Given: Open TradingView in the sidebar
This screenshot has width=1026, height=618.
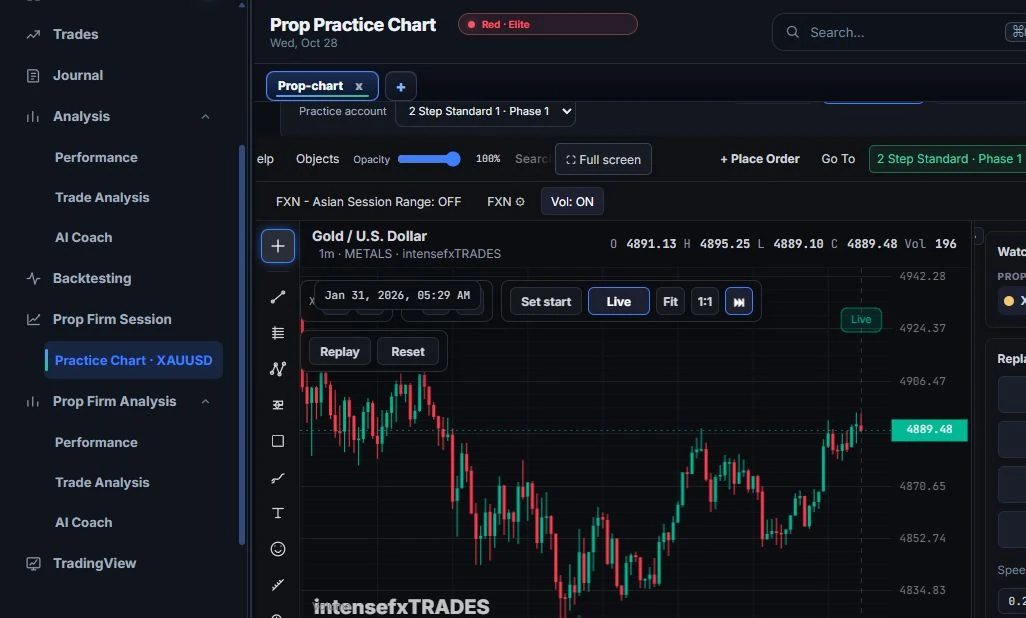Looking at the screenshot, I should 94,563.
